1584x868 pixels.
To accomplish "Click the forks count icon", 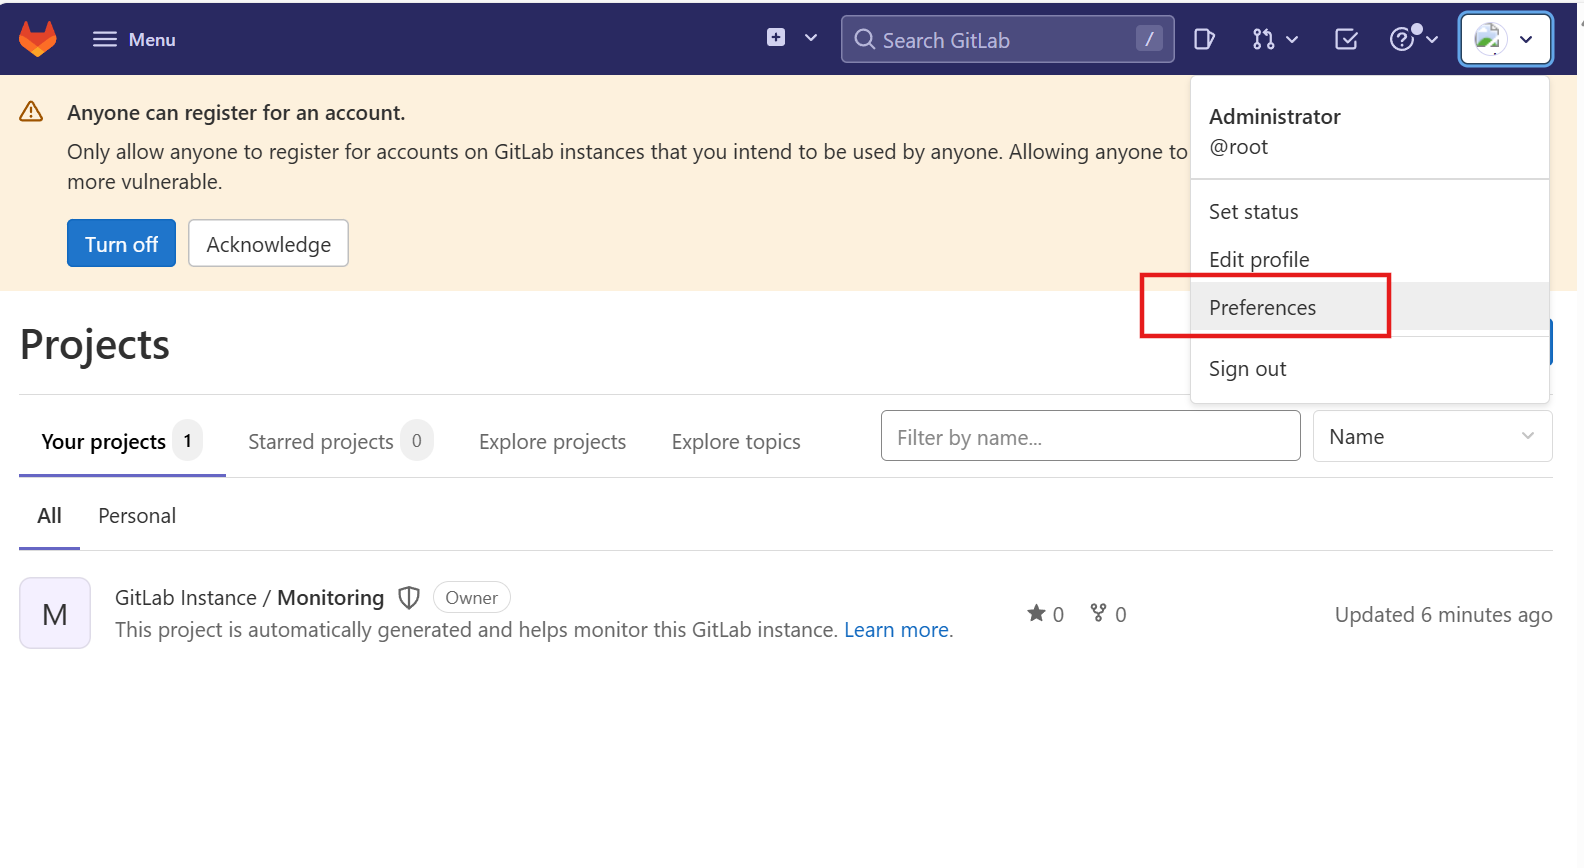I will [x=1098, y=613].
